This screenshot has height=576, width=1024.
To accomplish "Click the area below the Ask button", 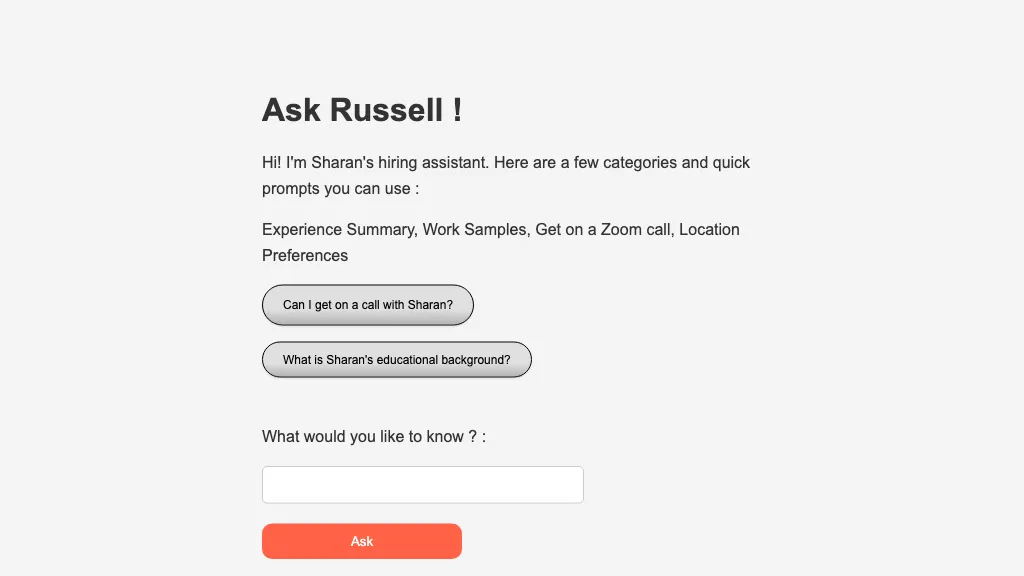I will point(361,568).
